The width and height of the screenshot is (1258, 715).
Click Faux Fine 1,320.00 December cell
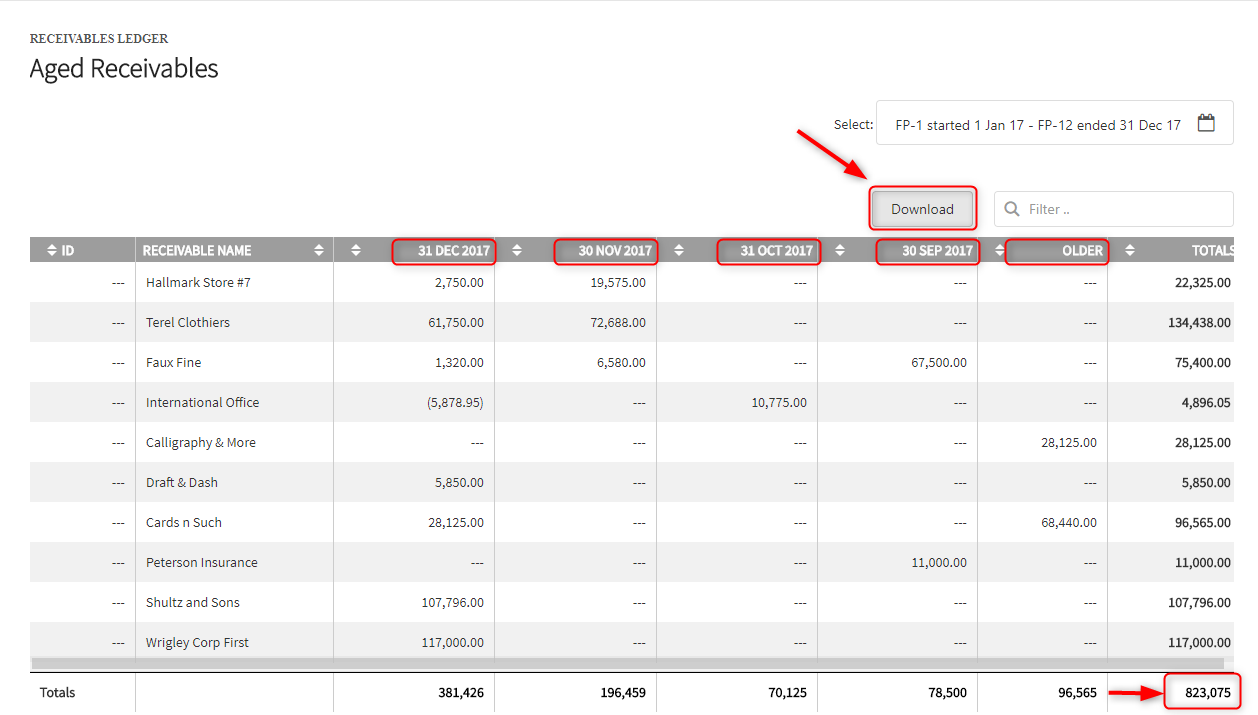tap(460, 362)
